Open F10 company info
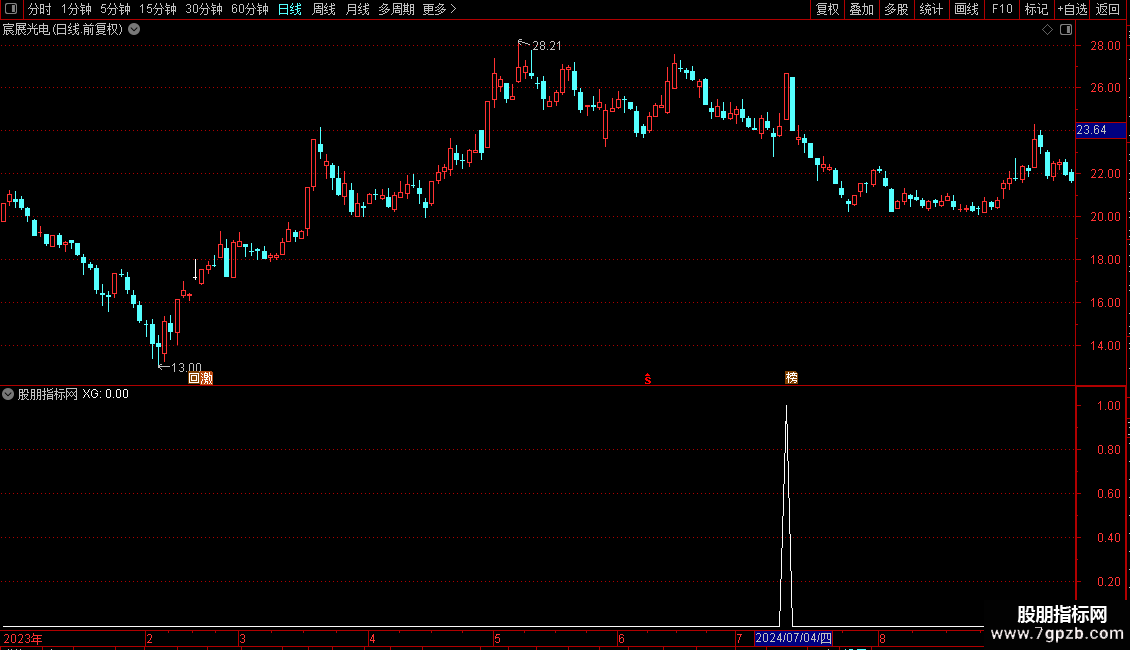 click(1002, 9)
